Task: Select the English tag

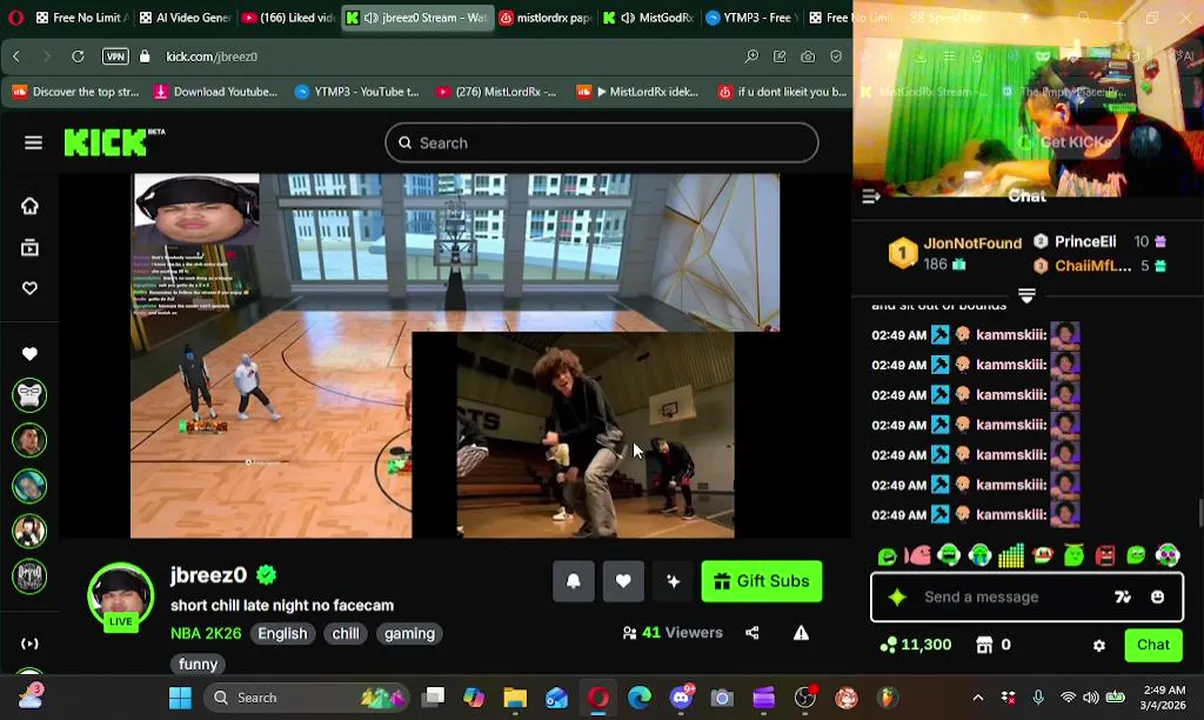Action: click(x=282, y=633)
